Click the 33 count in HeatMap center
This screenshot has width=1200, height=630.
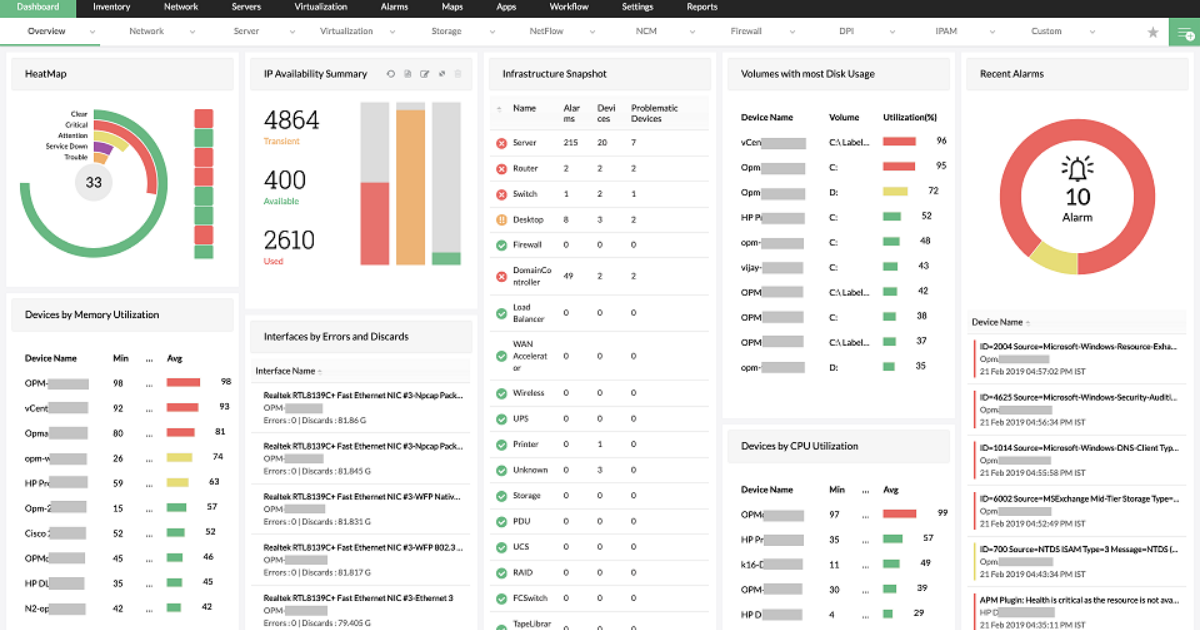[93, 183]
